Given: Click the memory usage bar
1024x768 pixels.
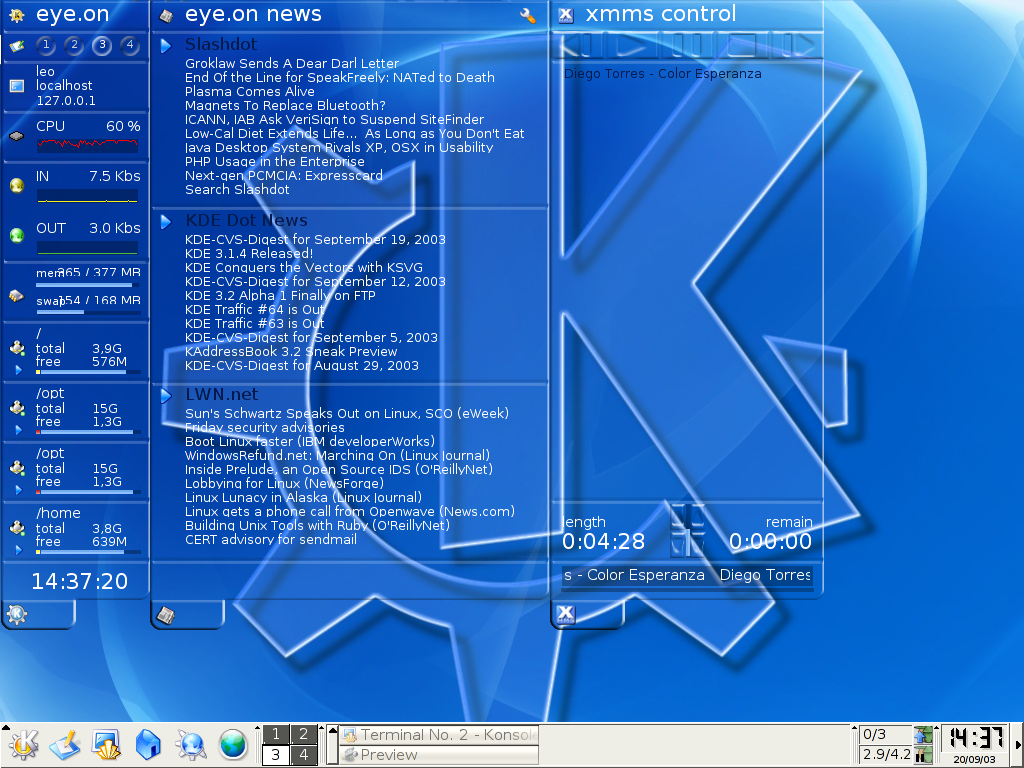Looking at the screenshot, I should pos(88,285).
